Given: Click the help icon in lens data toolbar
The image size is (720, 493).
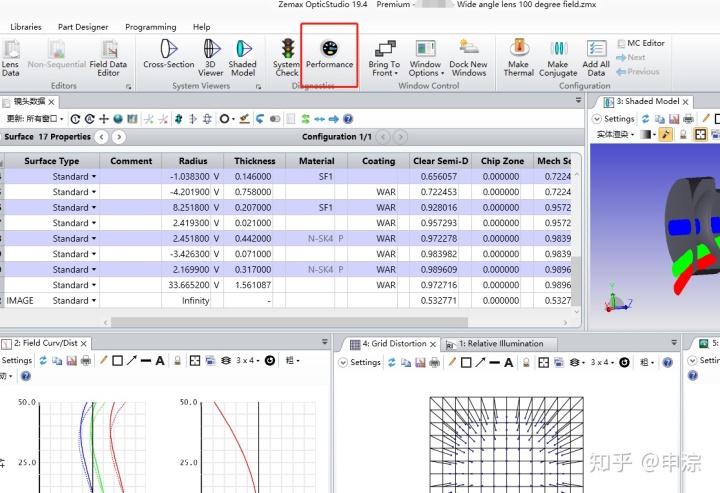Looking at the screenshot, I should tap(348, 119).
